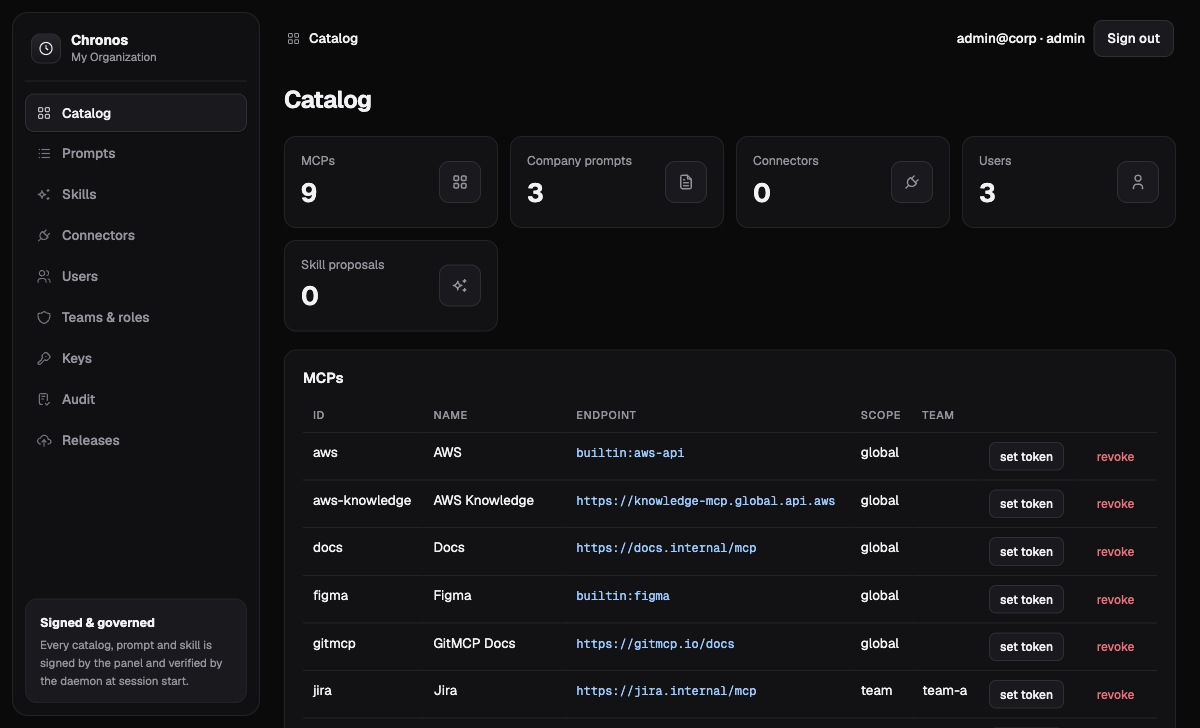
Task: Open Teams & roles in sidebar
Action: [x=136, y=317]
